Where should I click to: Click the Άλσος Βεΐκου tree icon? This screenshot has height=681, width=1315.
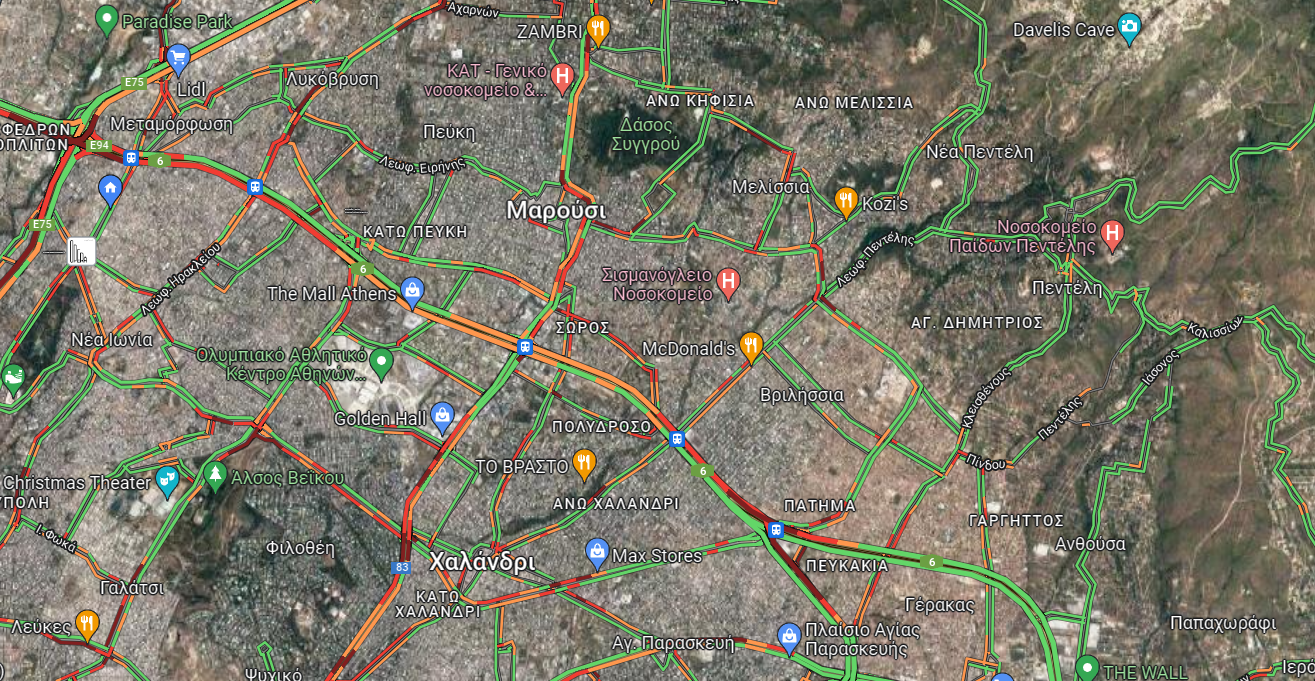click(x=215, y=475)
